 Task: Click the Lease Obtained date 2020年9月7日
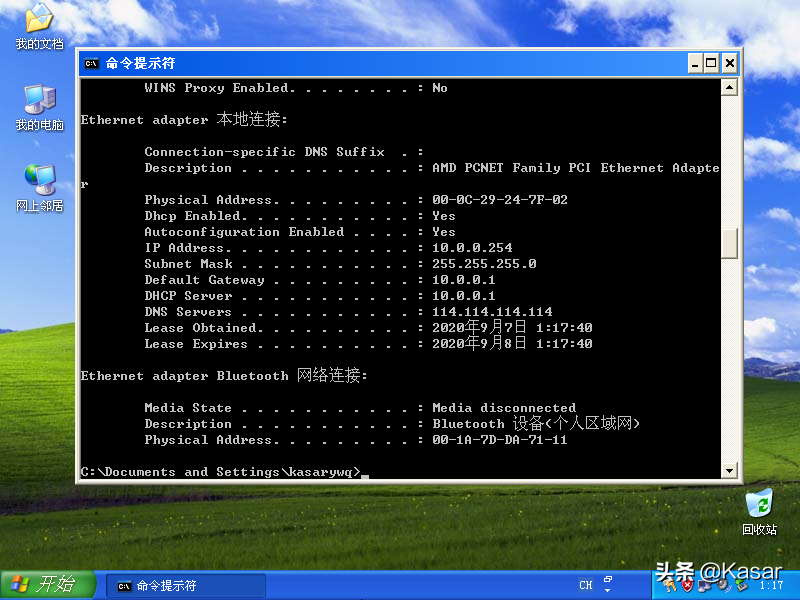(x=479, y=327)
